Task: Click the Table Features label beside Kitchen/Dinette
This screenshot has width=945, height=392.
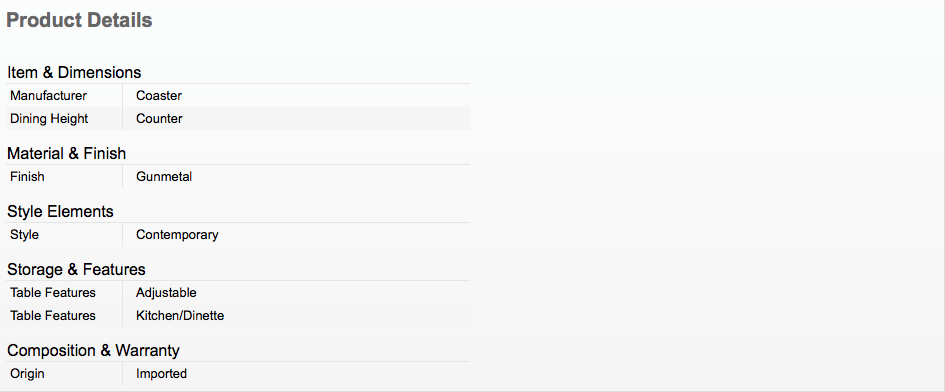Action: click(x=52, y=315)
